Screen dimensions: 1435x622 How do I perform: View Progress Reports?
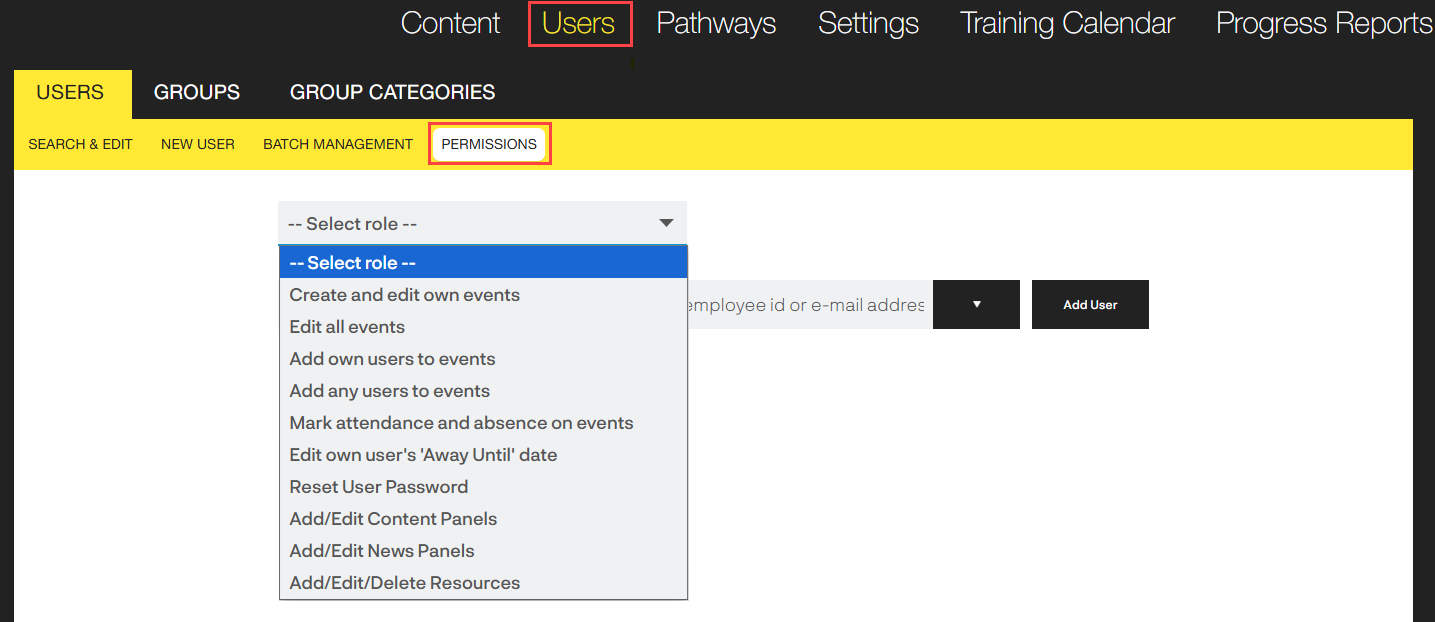[x=1323, y=24]
